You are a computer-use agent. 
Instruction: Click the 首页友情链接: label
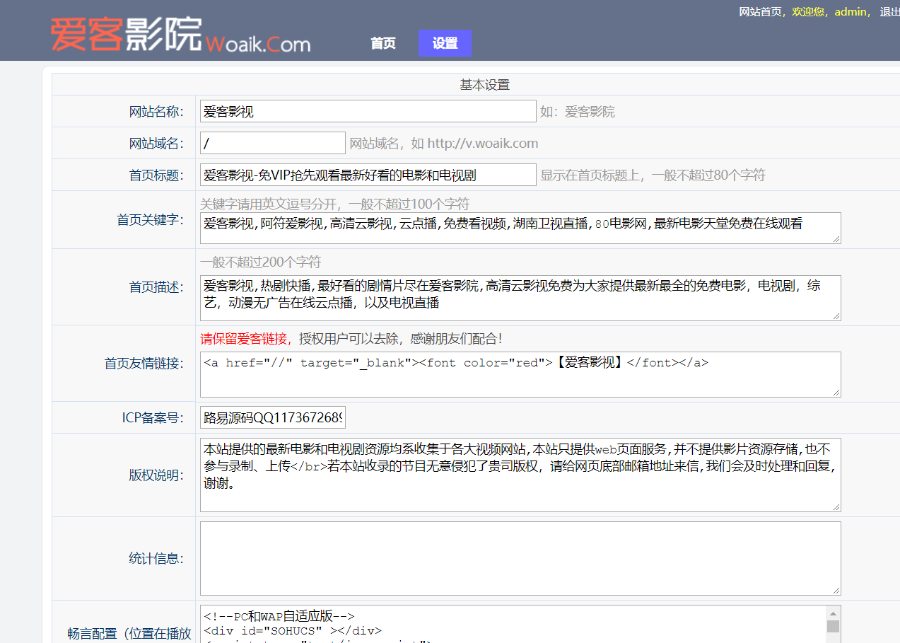point(144,363)
